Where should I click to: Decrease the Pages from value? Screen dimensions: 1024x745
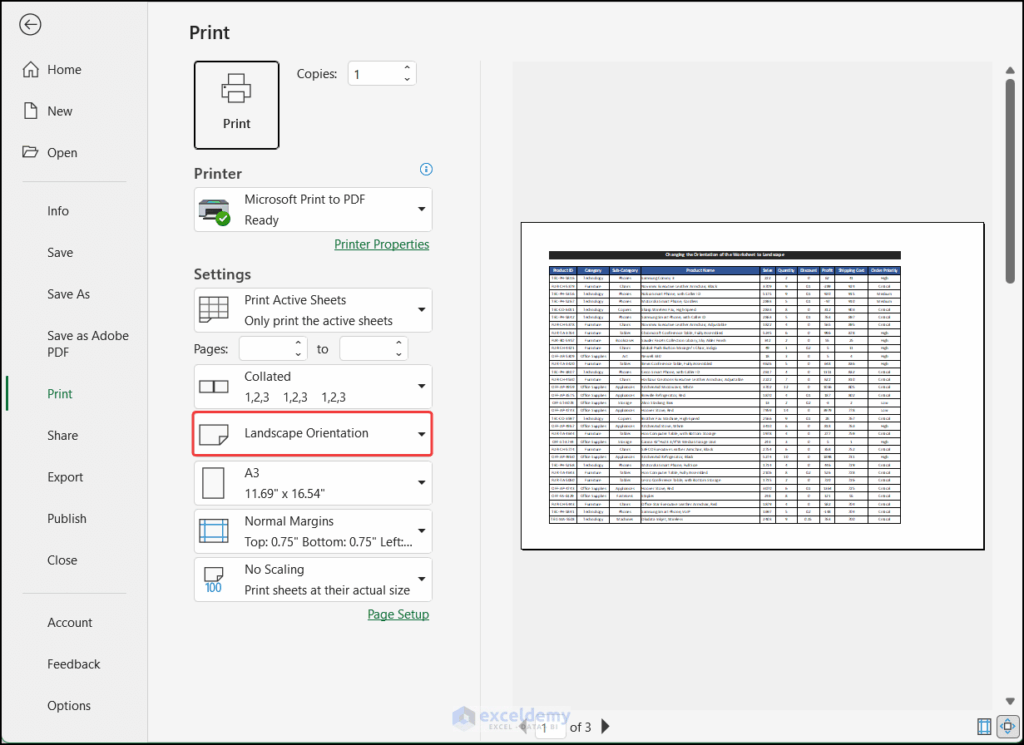click(x=298, y=355)
